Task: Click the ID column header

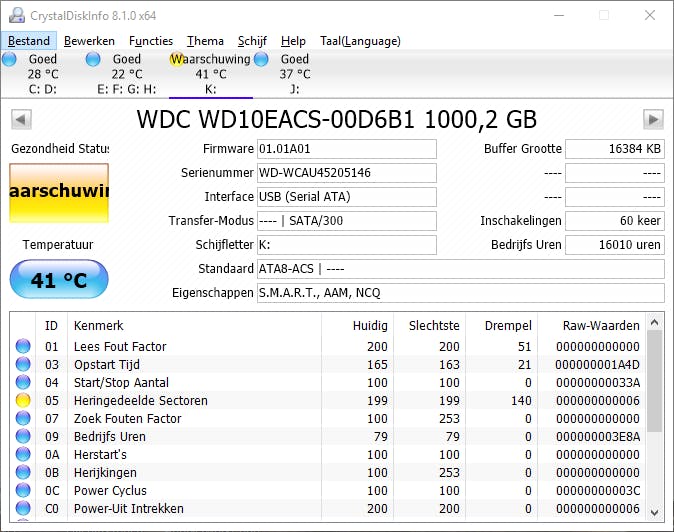Action: point(51,326)
